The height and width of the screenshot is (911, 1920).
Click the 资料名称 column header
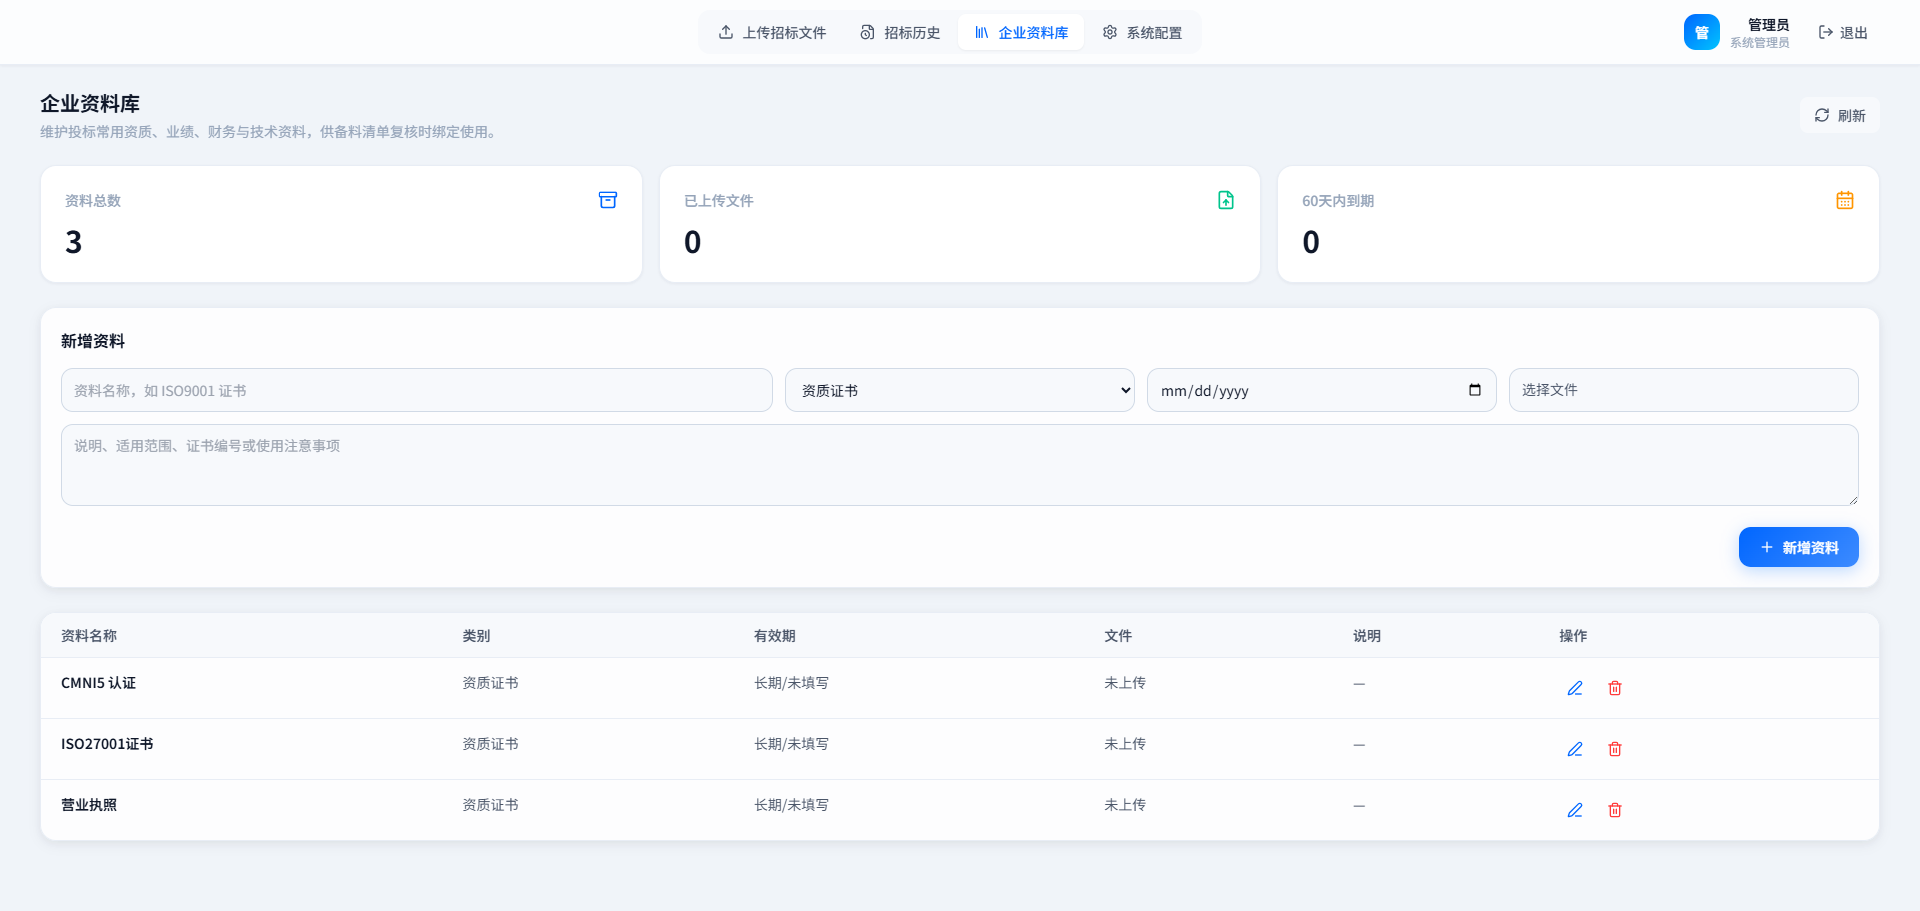(x=89, y=636)
